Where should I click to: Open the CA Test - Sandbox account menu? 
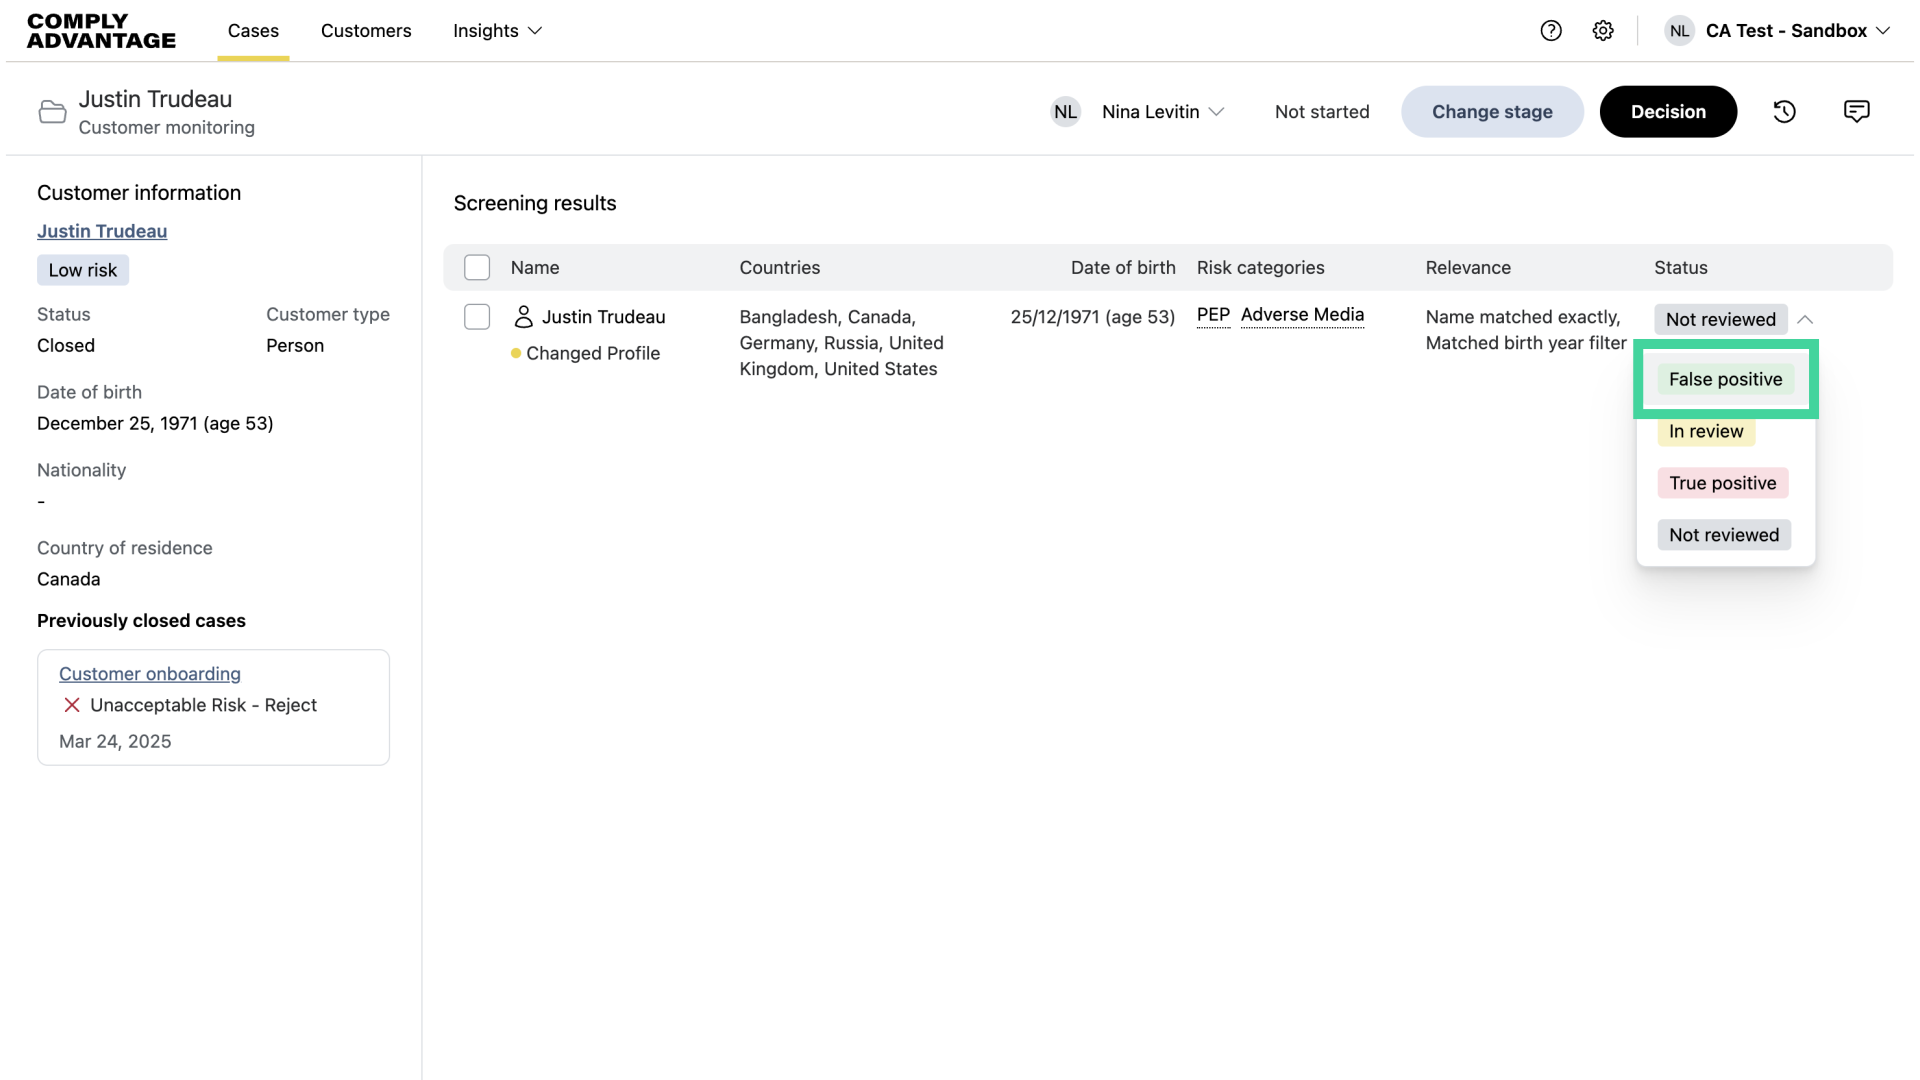(x=1788, y=31)
